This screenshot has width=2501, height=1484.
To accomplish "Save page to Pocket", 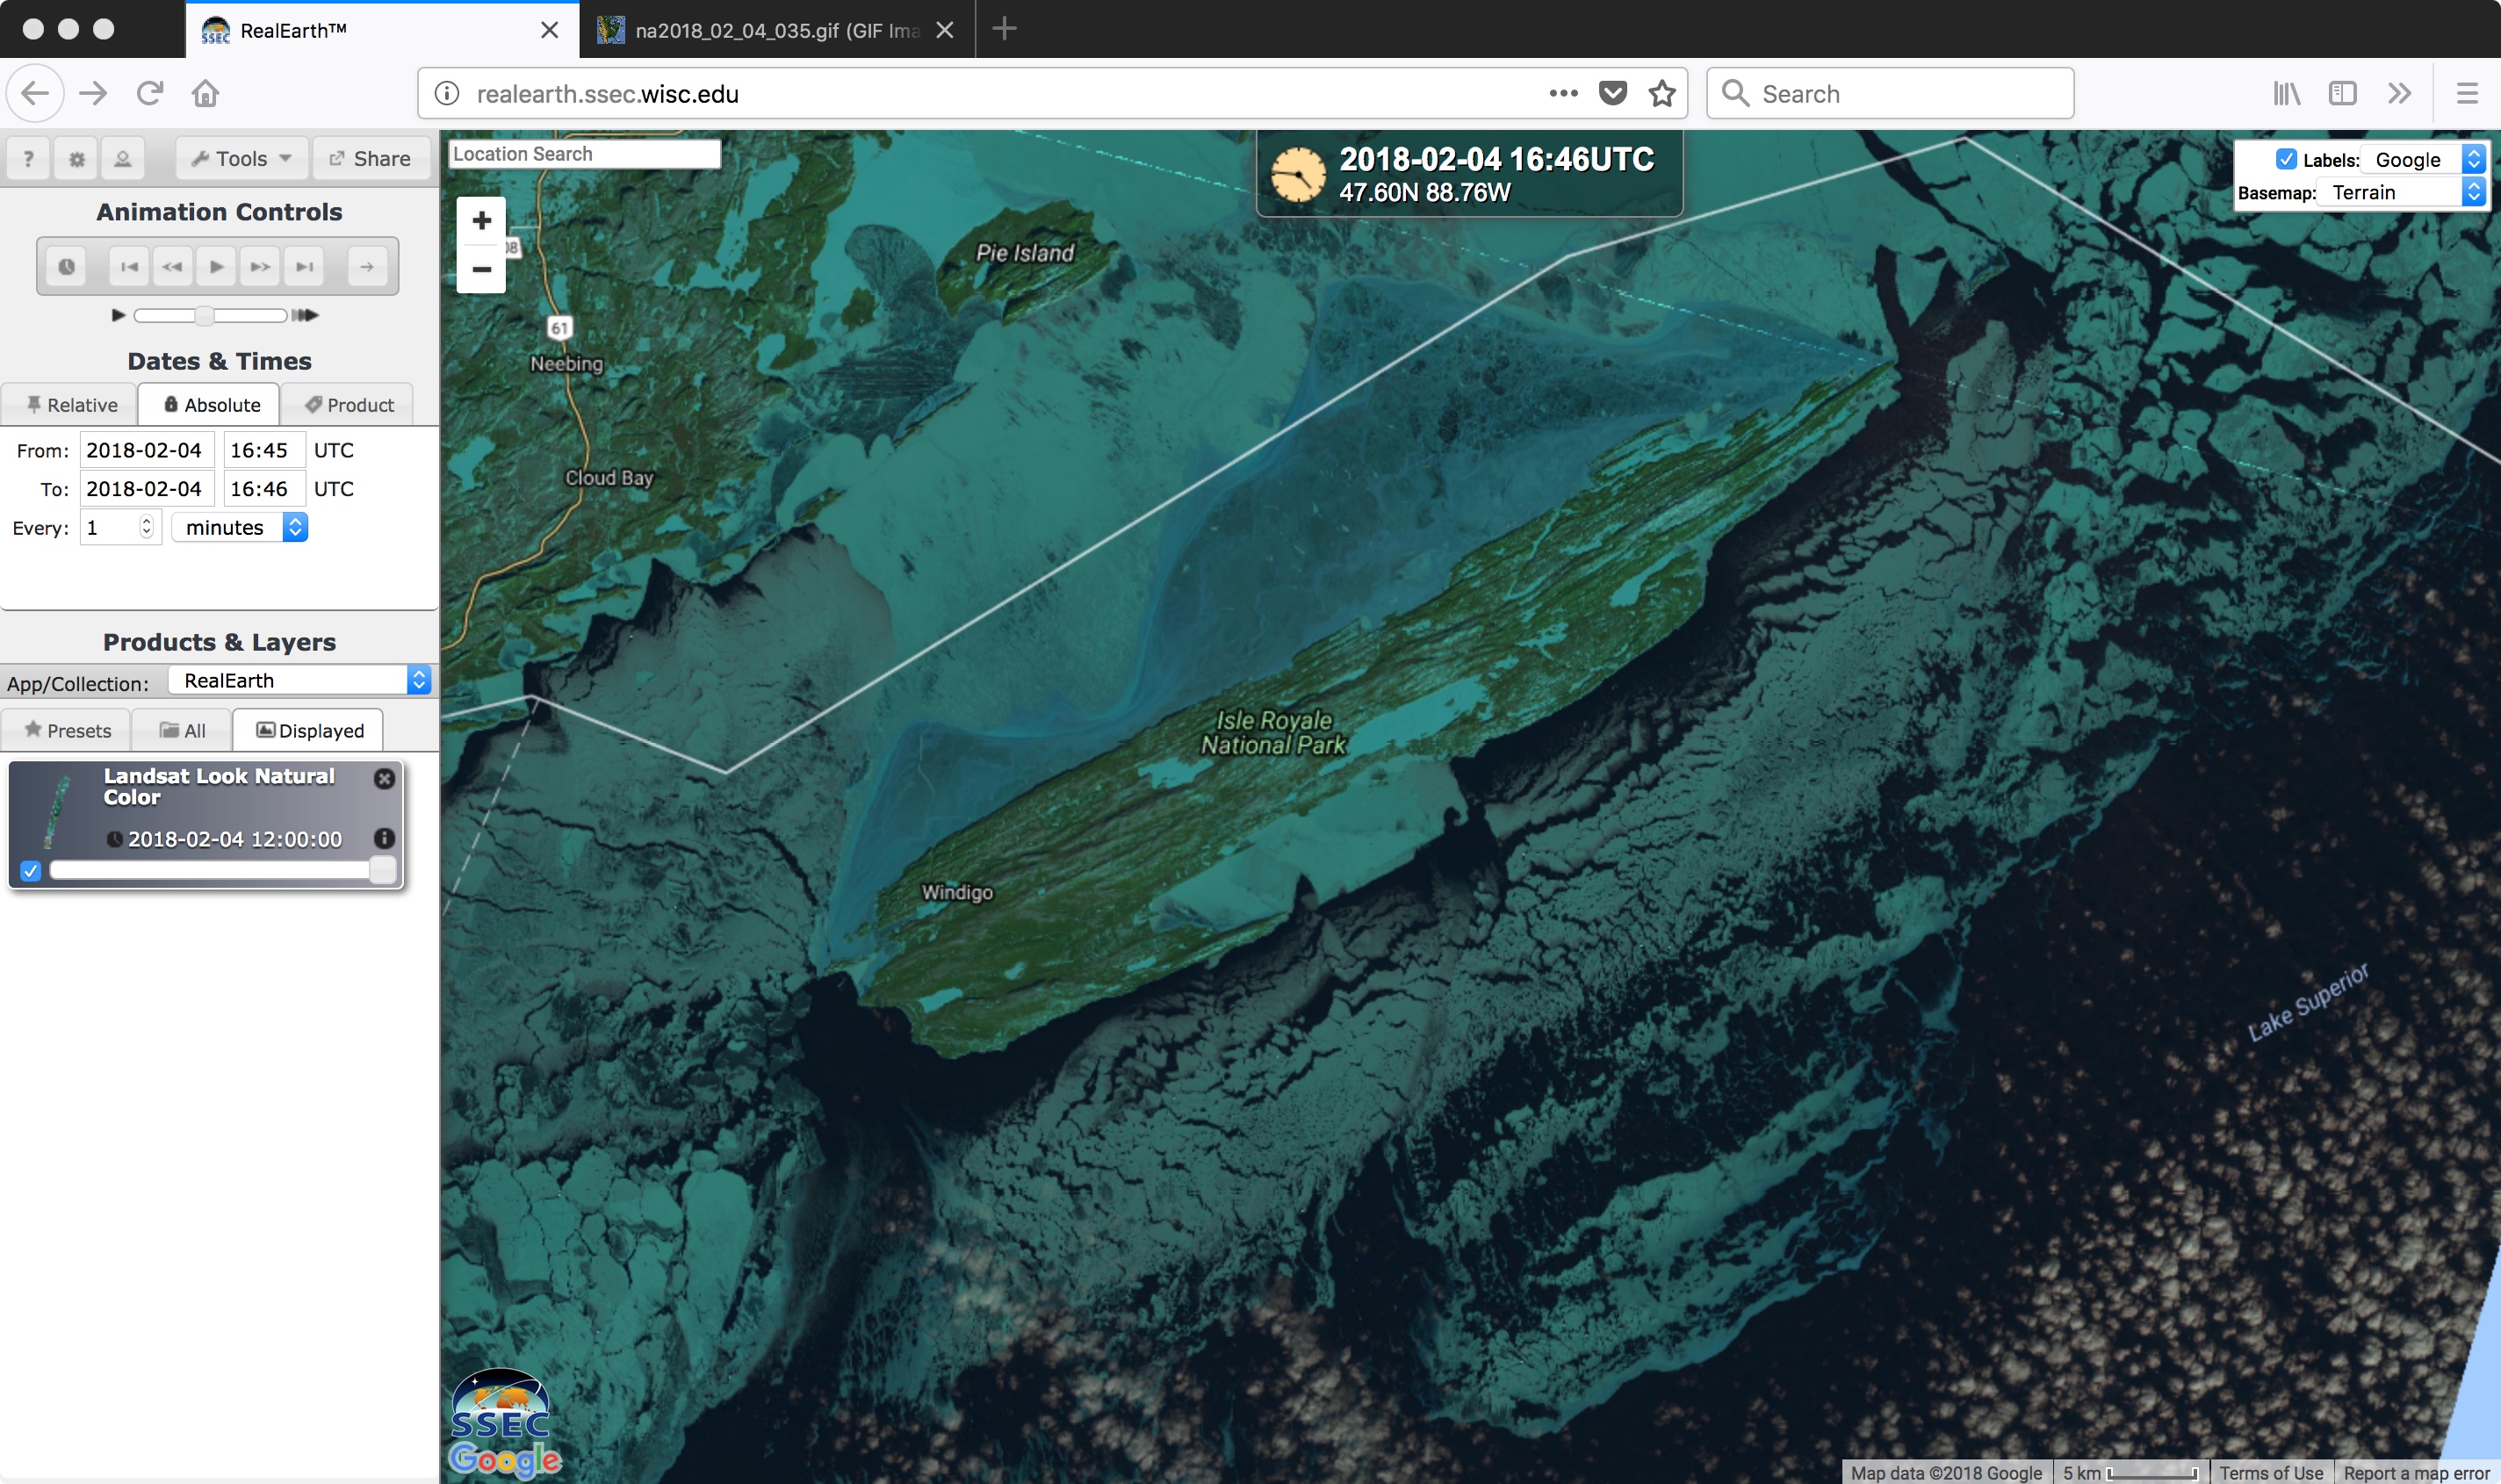I will point(1612,93).
